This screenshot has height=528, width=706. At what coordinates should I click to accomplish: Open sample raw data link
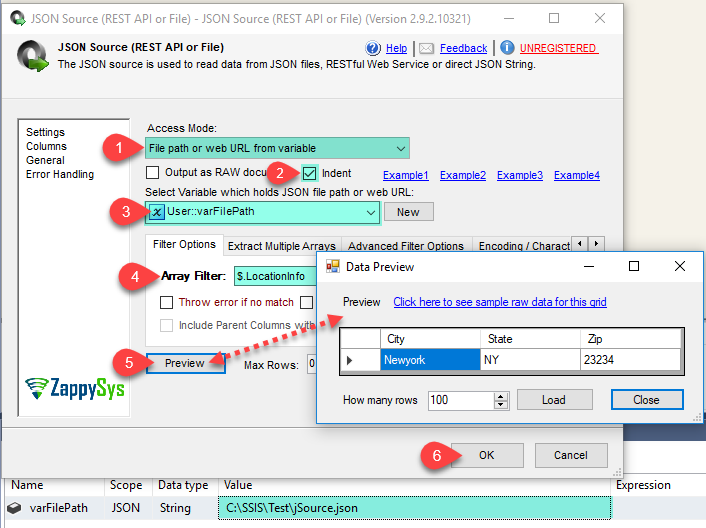click(500, 302)
